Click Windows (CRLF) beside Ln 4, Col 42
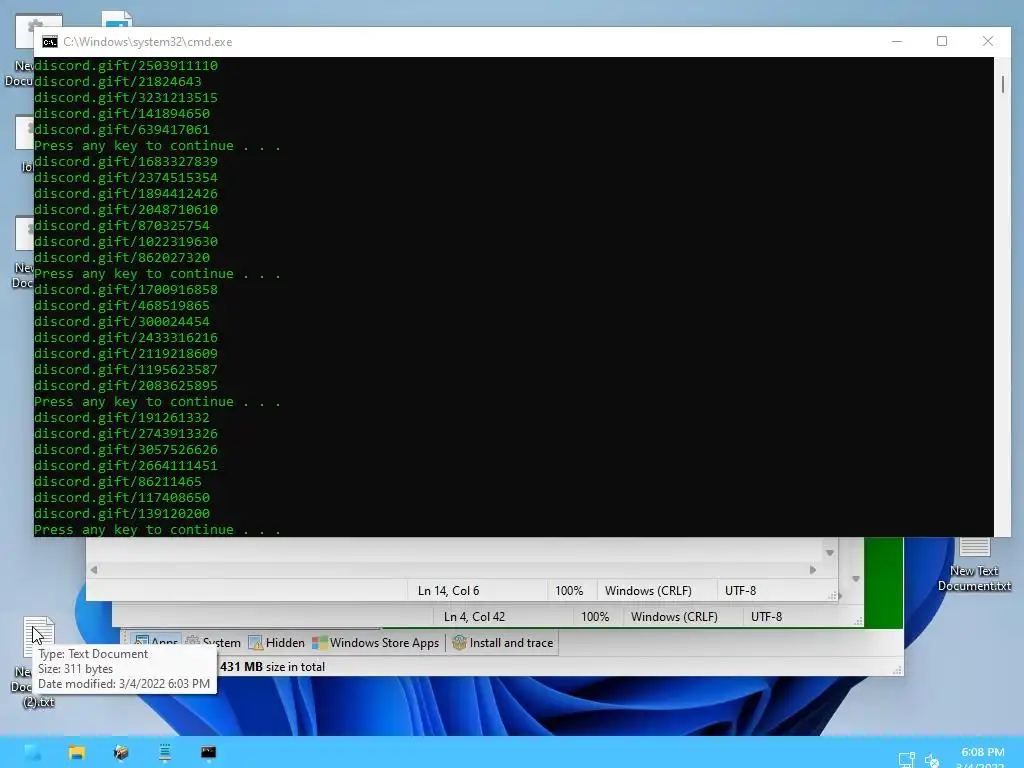 [674, 616]
